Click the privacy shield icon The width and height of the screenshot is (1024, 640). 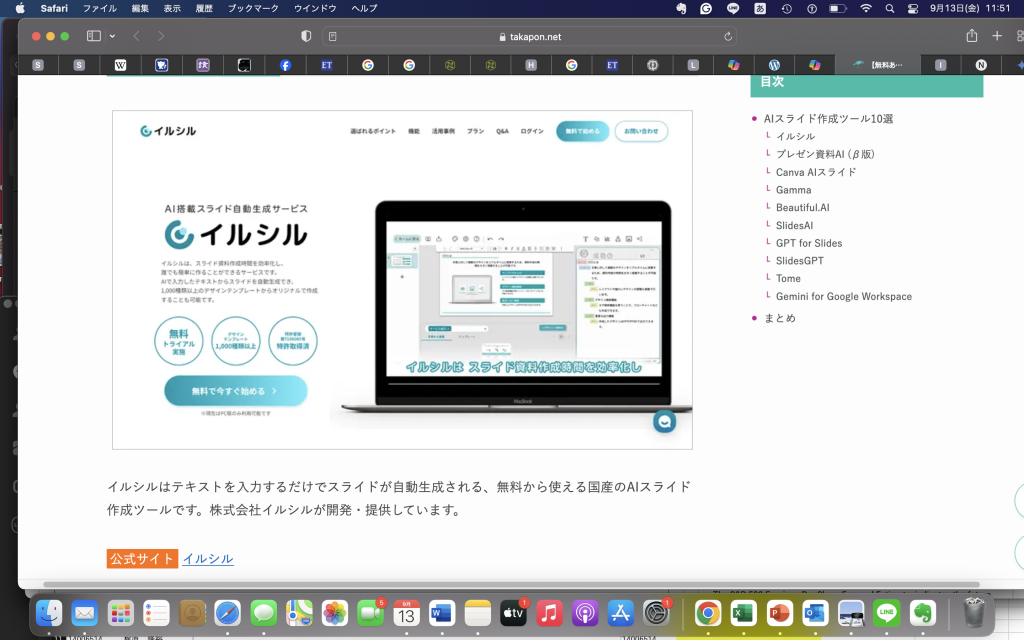click(306, 36)
